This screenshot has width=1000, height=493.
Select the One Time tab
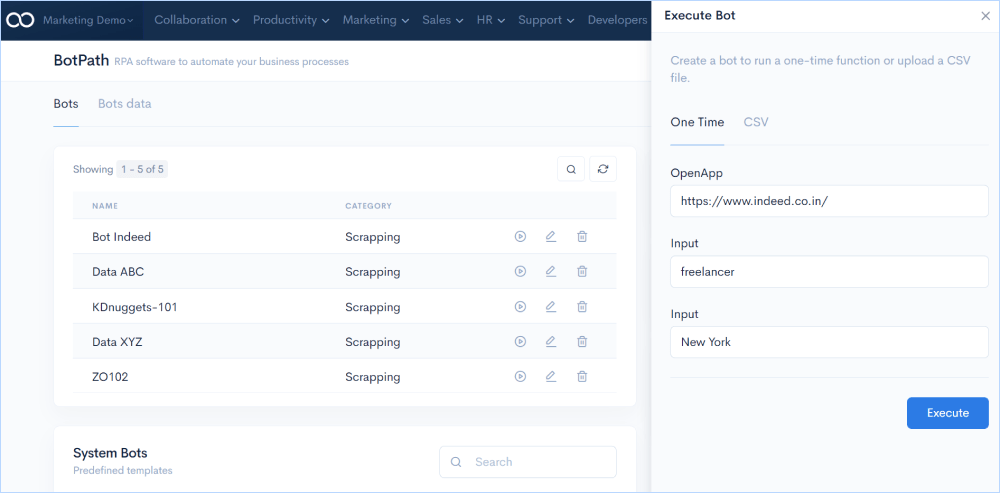697,122
